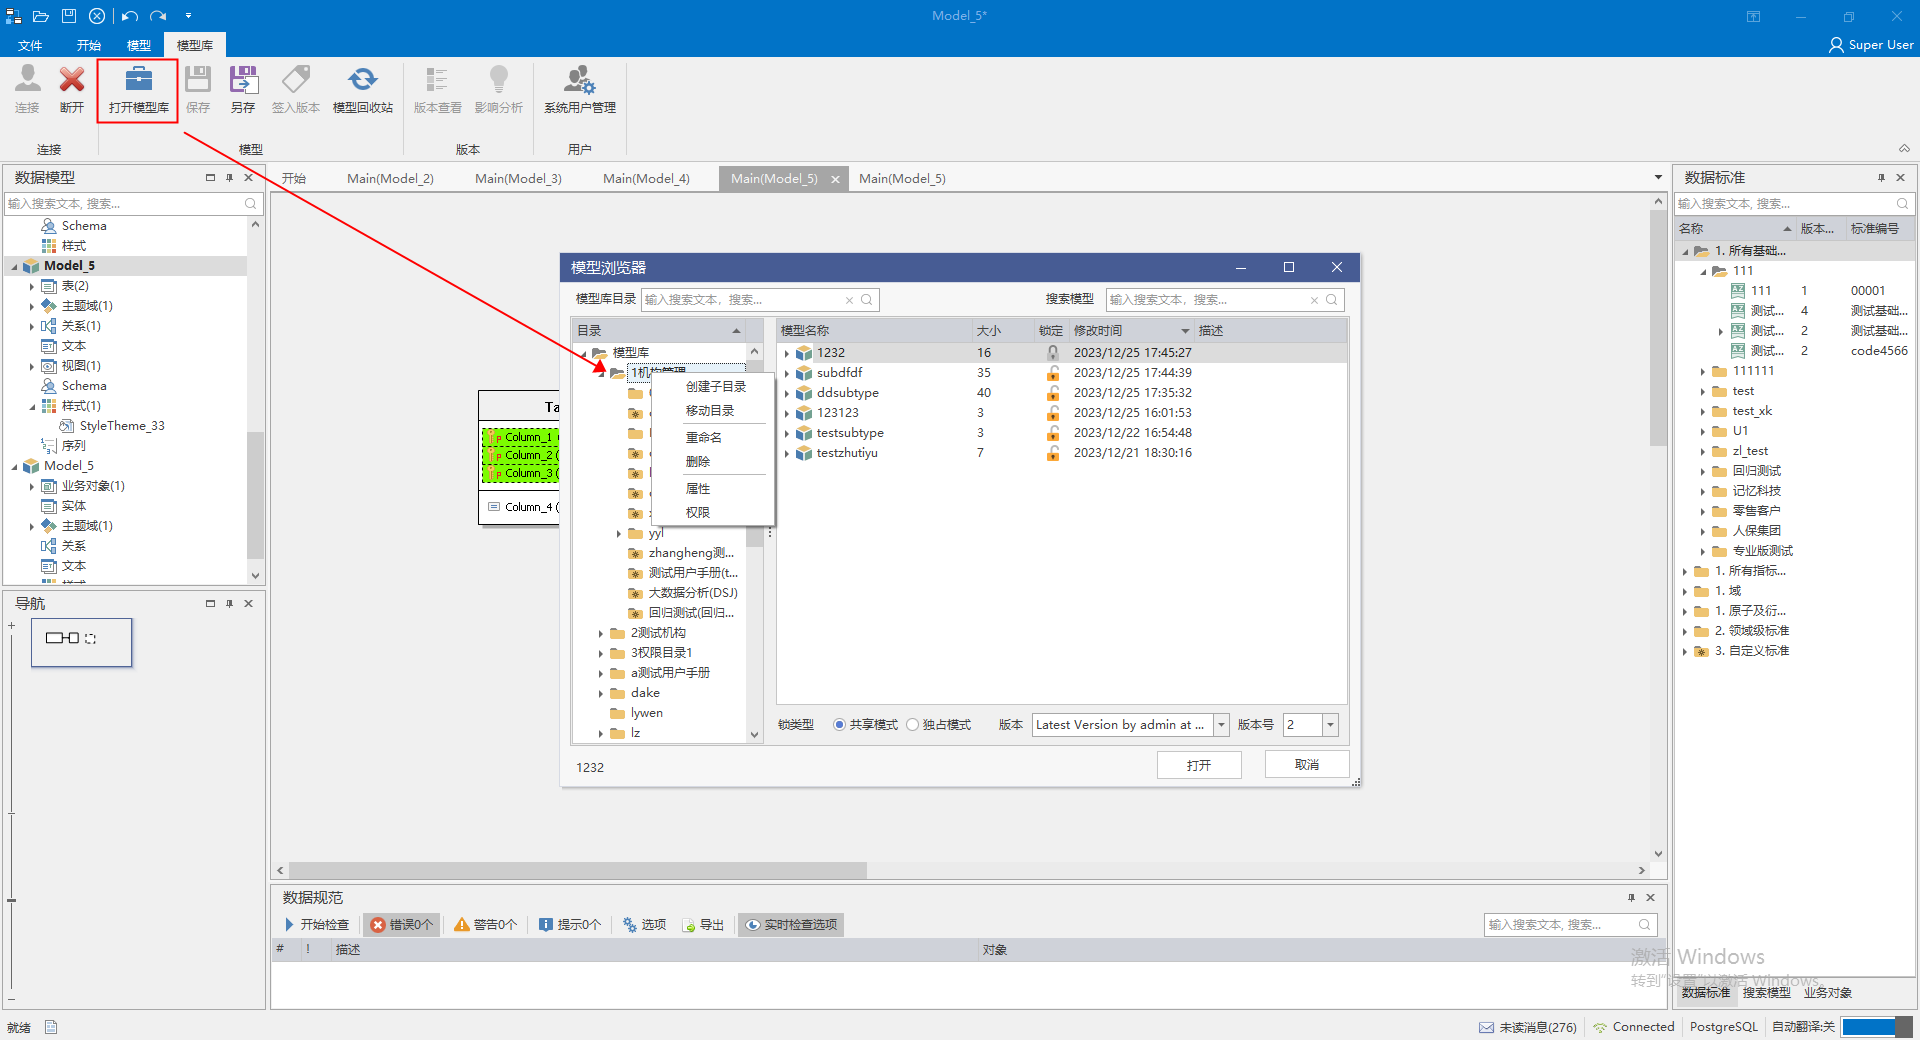Switch to 搜索模型 bottom tab

[x=1767, y=993]
